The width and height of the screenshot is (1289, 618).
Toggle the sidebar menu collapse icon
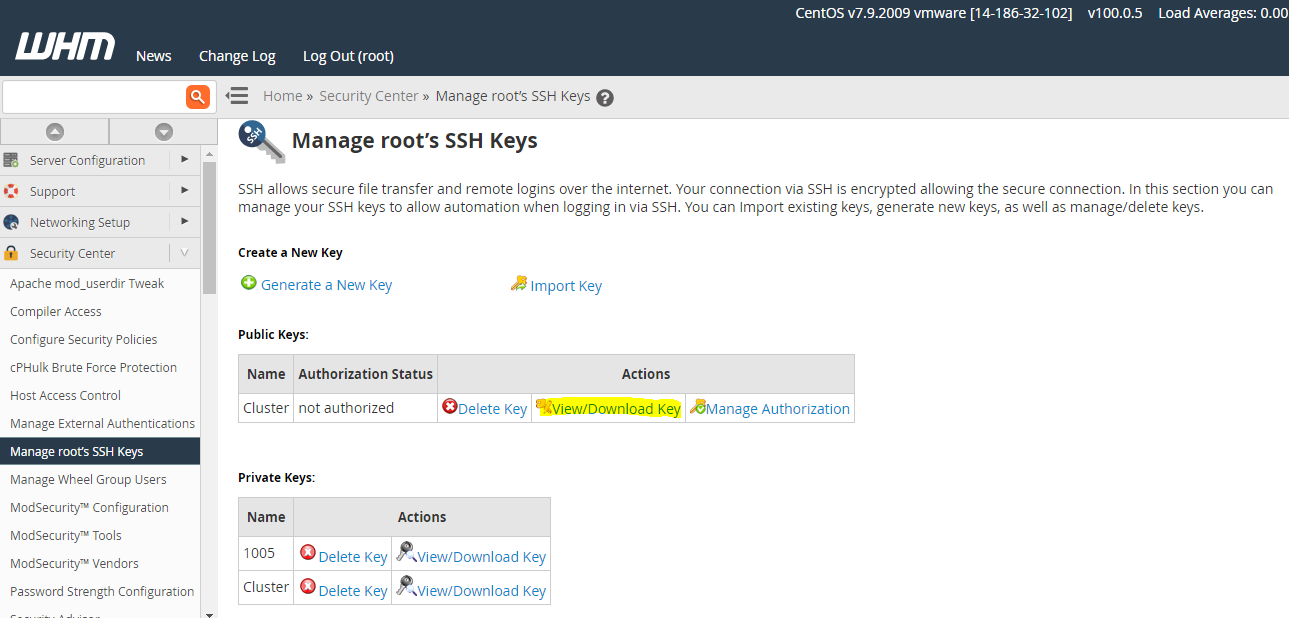[237, 96]
